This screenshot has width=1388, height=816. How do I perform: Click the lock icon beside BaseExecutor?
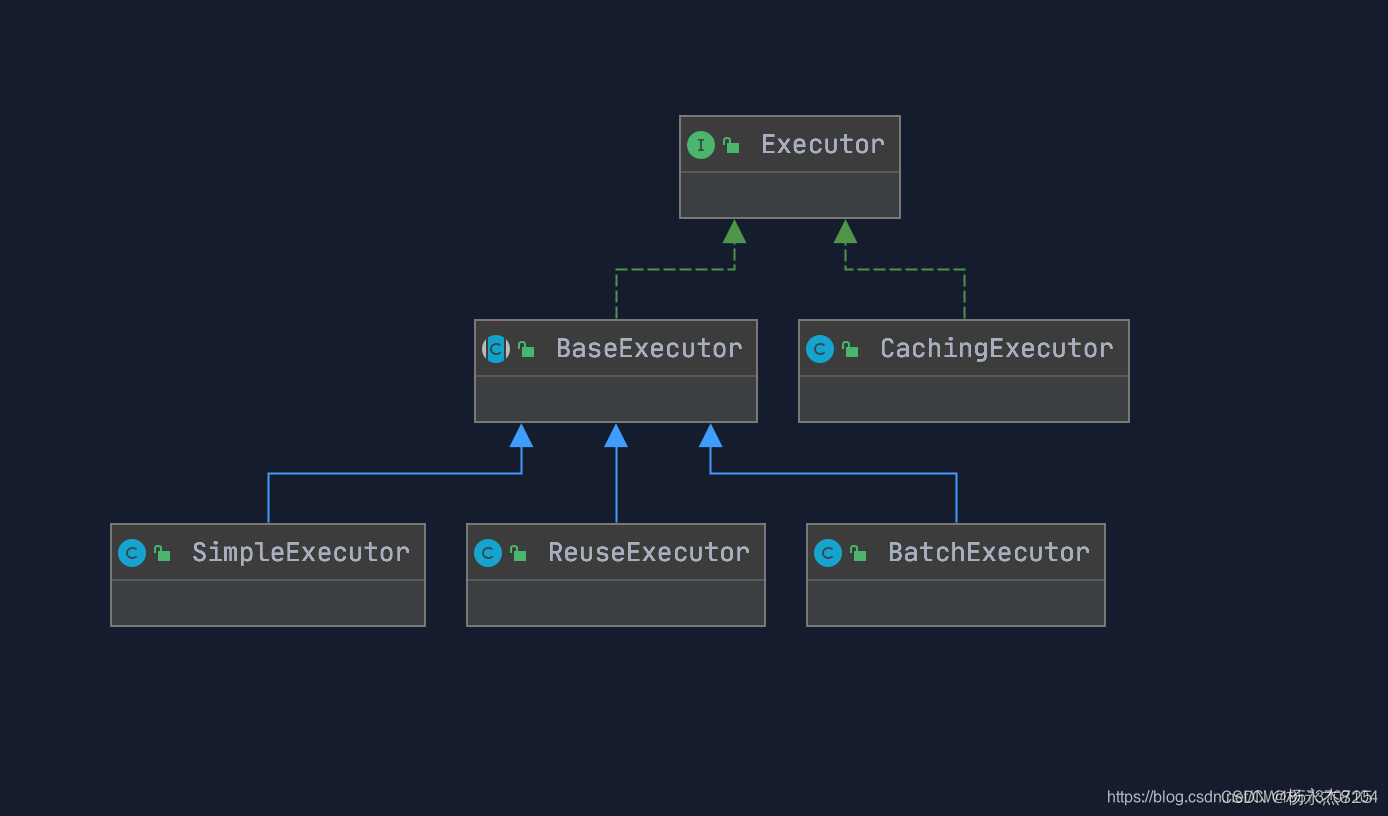(x=524, y=348)
